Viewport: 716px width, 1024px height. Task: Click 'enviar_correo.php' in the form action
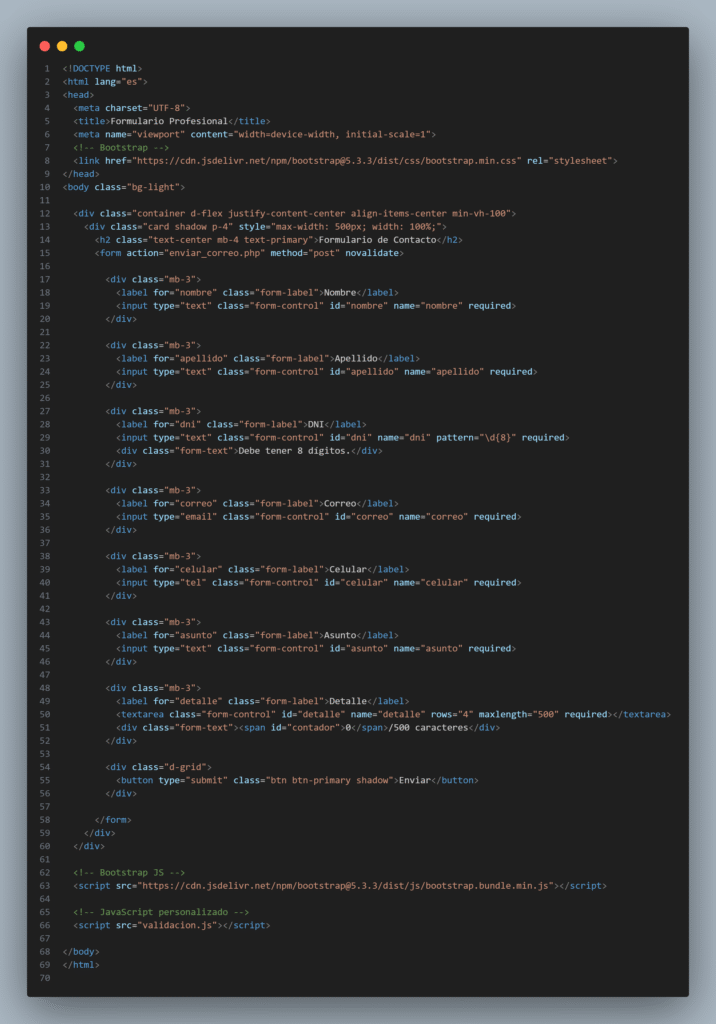click(x=214, y=253)
